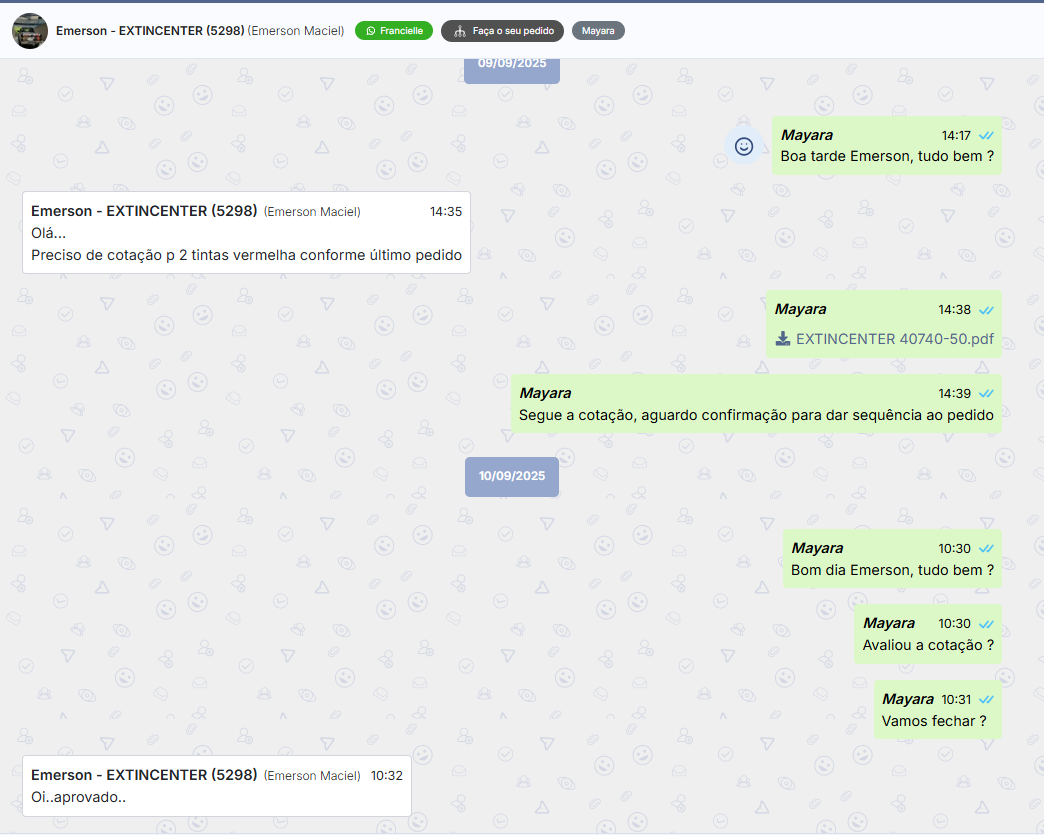Click the hierarchy icon in Faça o seu pedido
This screenshot has height=835, width=1044.
click(459, 31)
